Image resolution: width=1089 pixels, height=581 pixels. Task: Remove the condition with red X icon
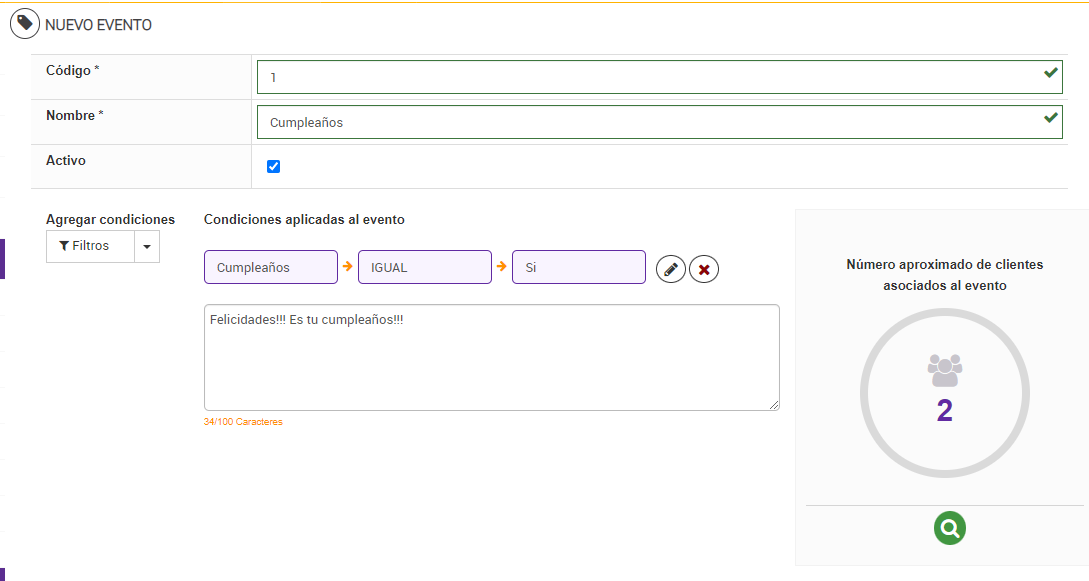pyautogui.click(x=704, y=269)
